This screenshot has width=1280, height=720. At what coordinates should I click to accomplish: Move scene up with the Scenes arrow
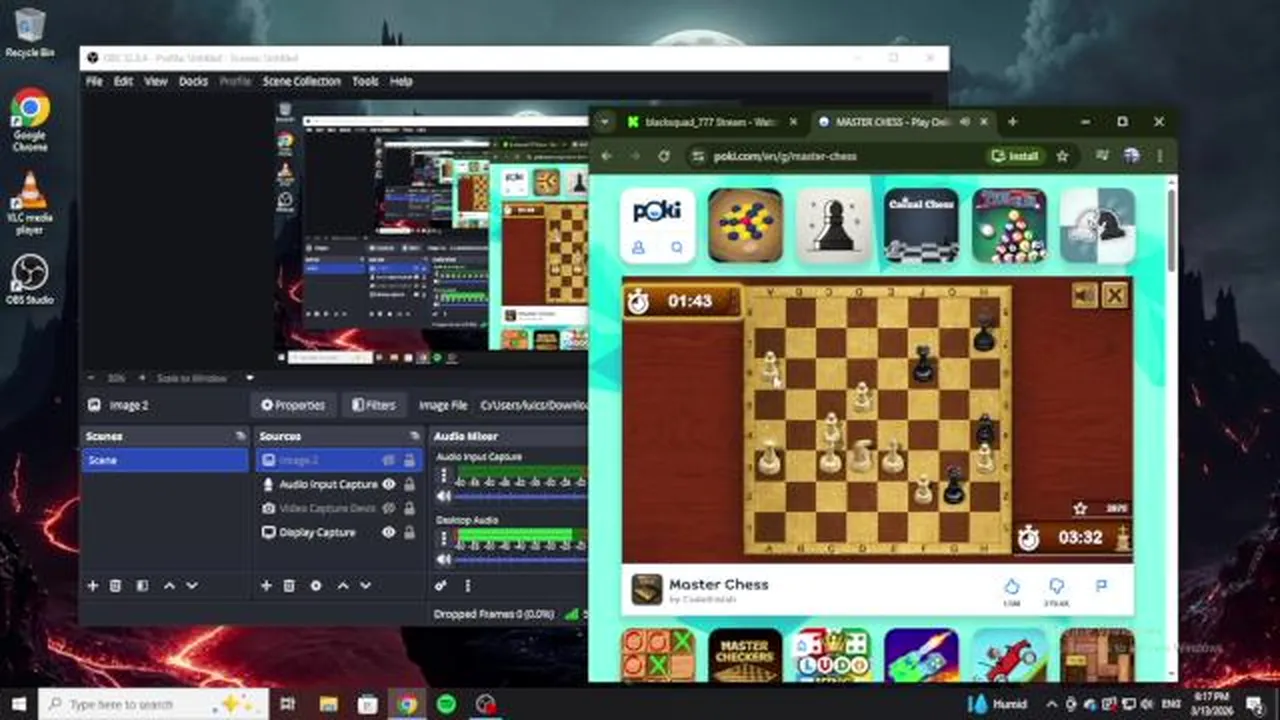(x=169, y=586)
